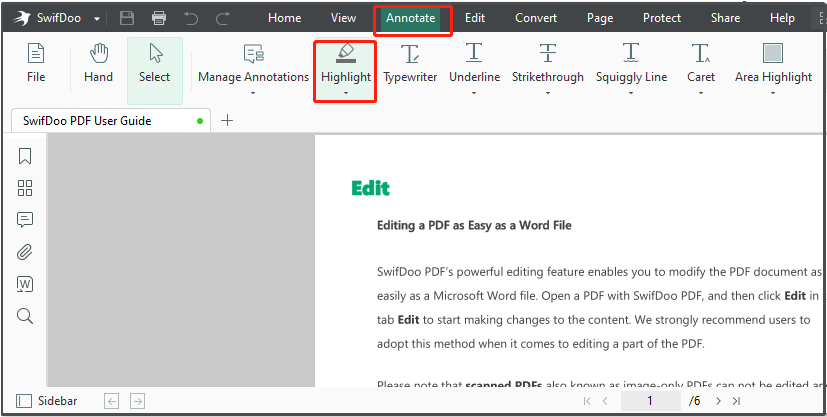Expand the Manage Annotations dropdown arrow
This screenshot has height=417, width=827.
click(253, 94)
